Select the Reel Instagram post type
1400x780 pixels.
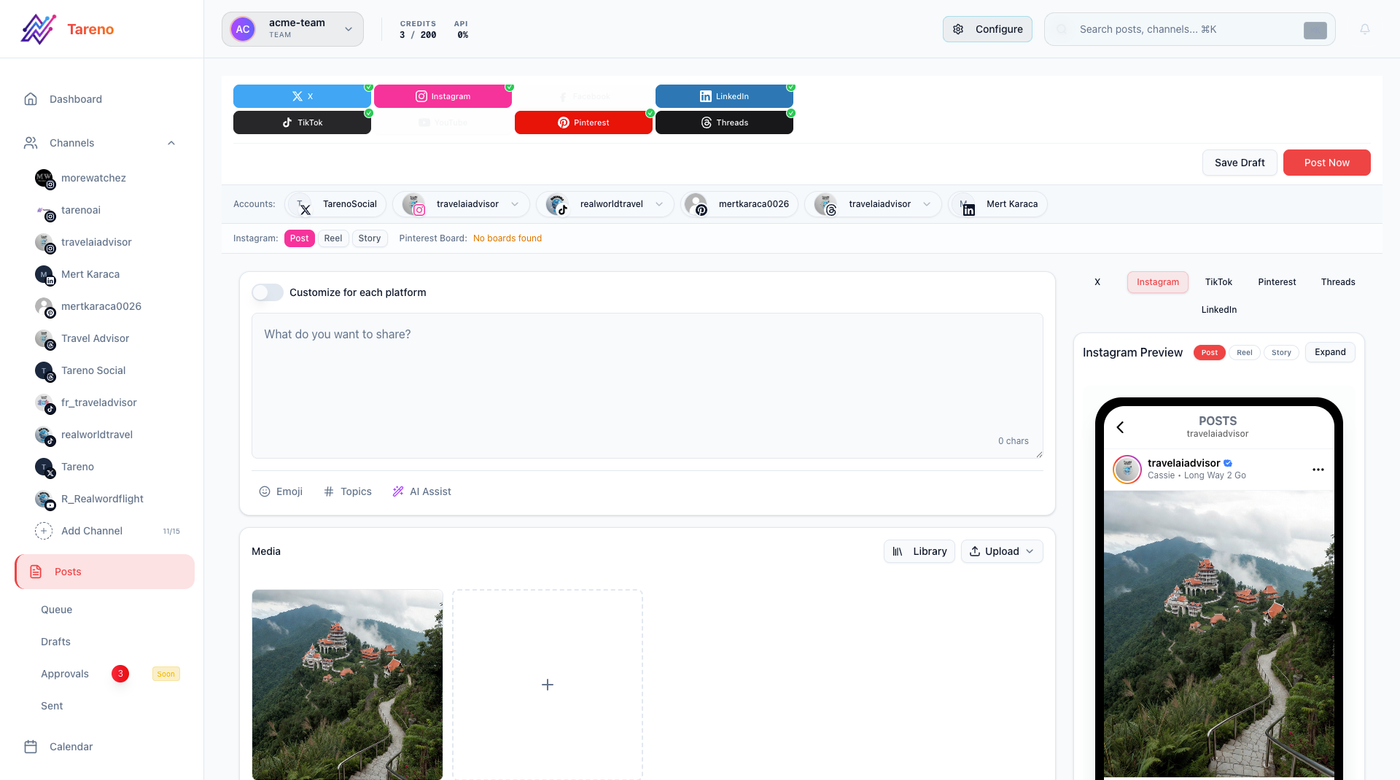point(333,238)
